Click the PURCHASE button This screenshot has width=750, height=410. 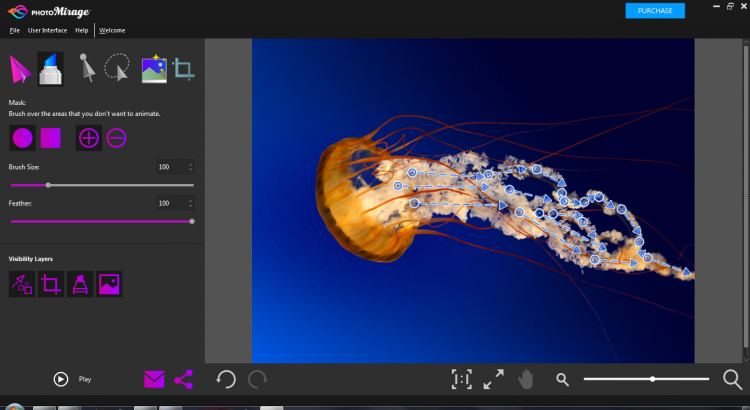655,11
